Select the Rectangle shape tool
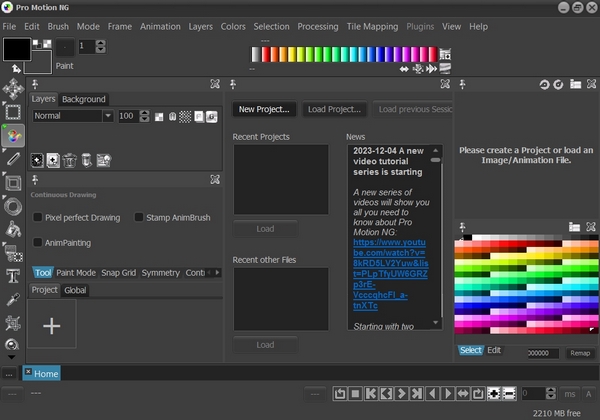The image size is (600, 420). 13,183
